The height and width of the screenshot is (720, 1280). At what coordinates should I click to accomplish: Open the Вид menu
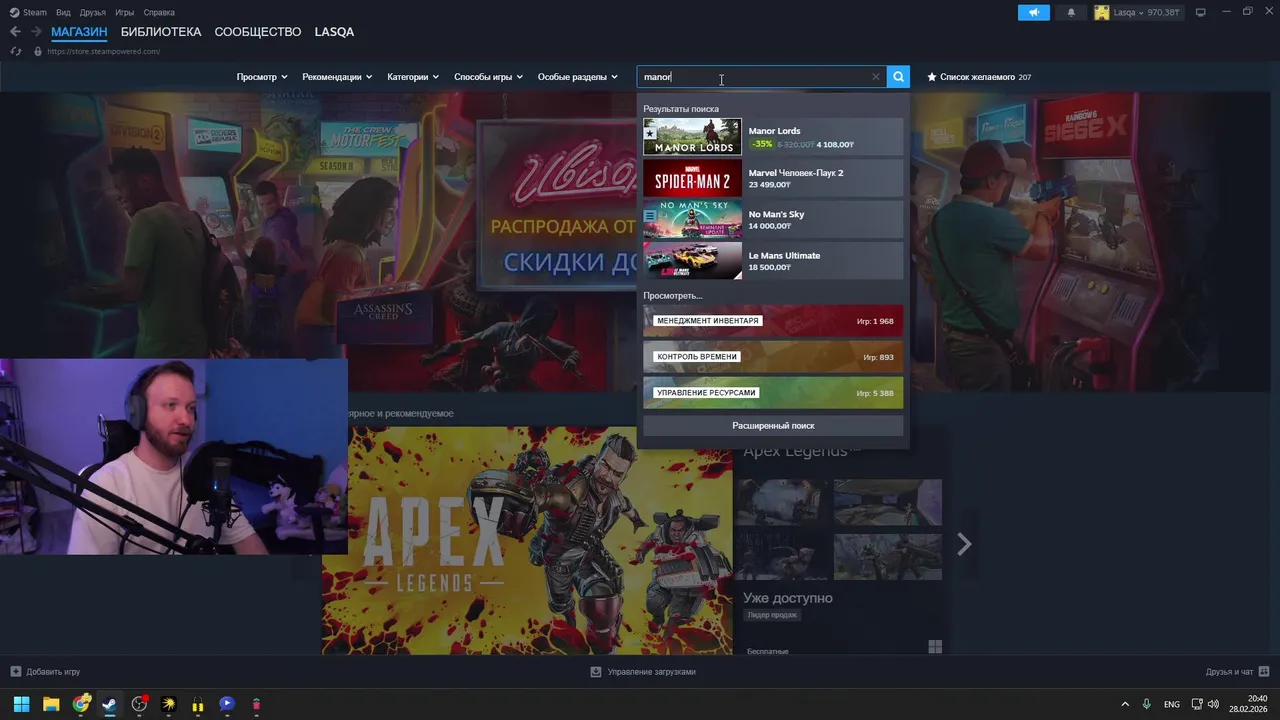(x=63, y=12)
